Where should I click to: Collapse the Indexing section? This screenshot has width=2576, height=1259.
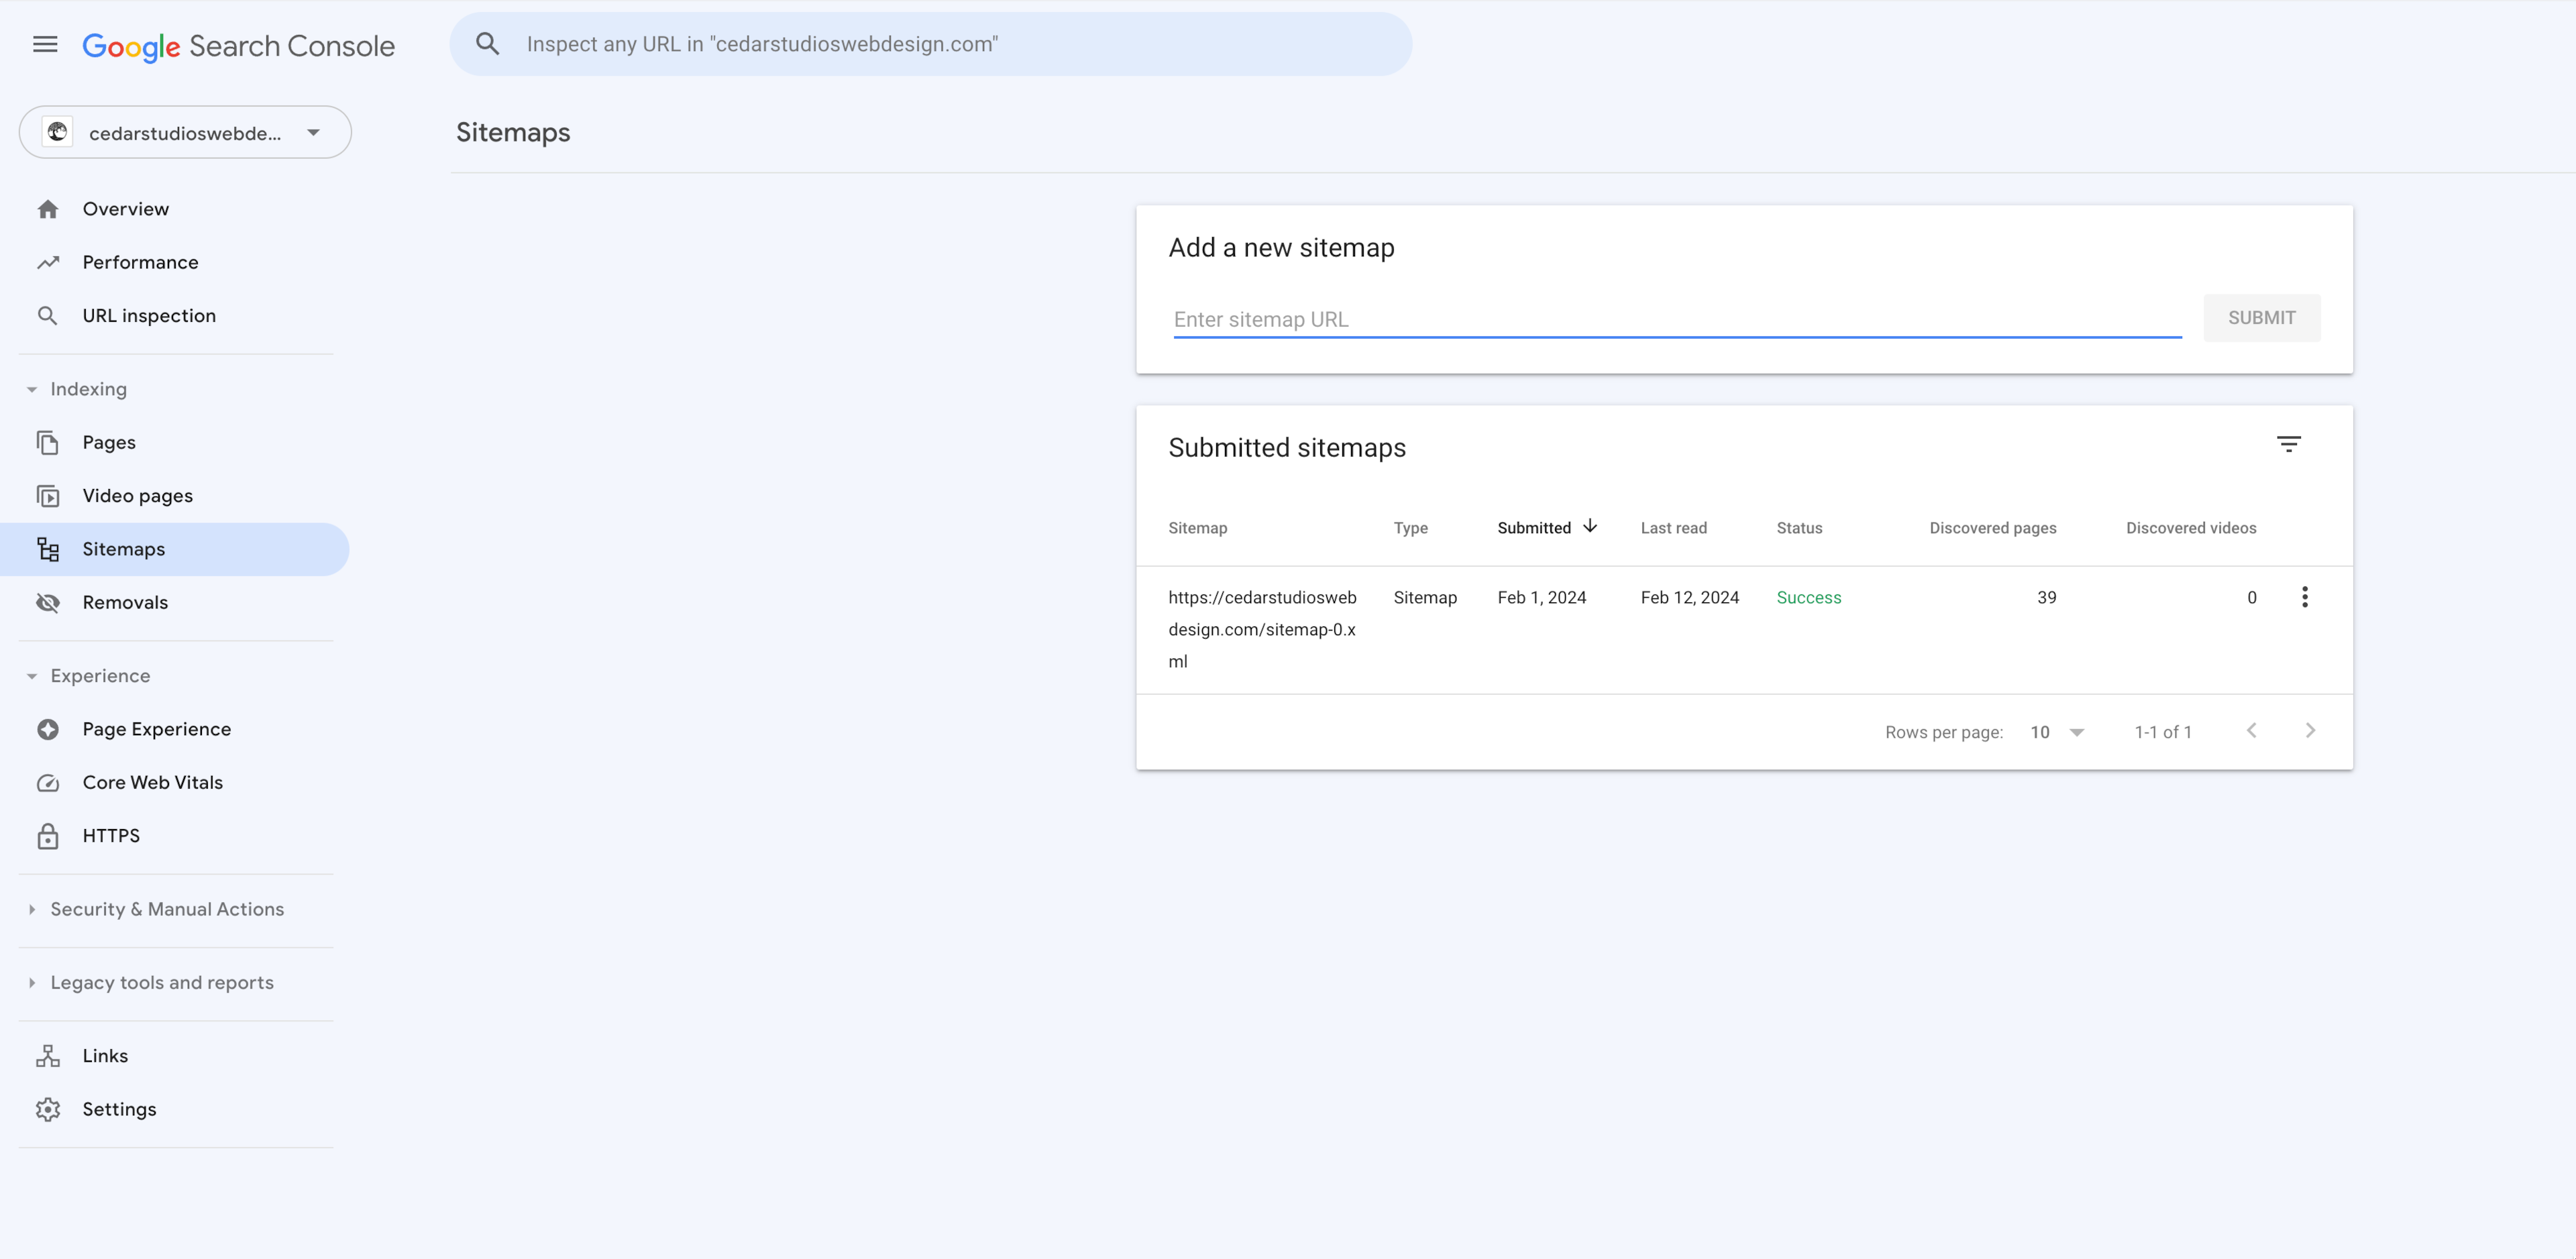point(32,389)
